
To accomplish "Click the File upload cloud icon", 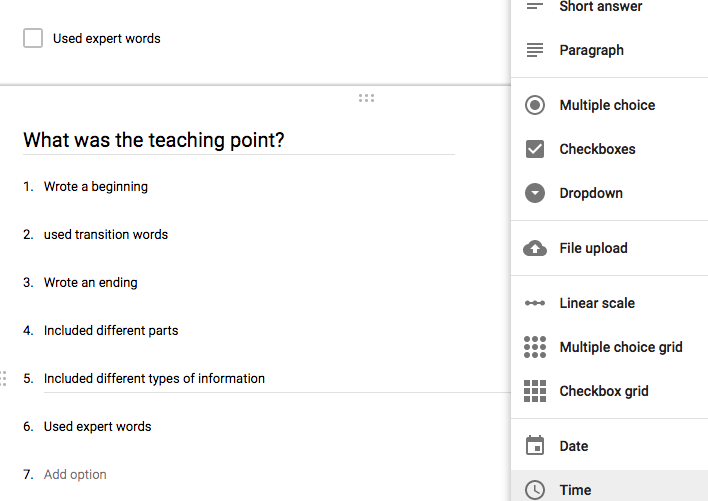I will point(535,248).
